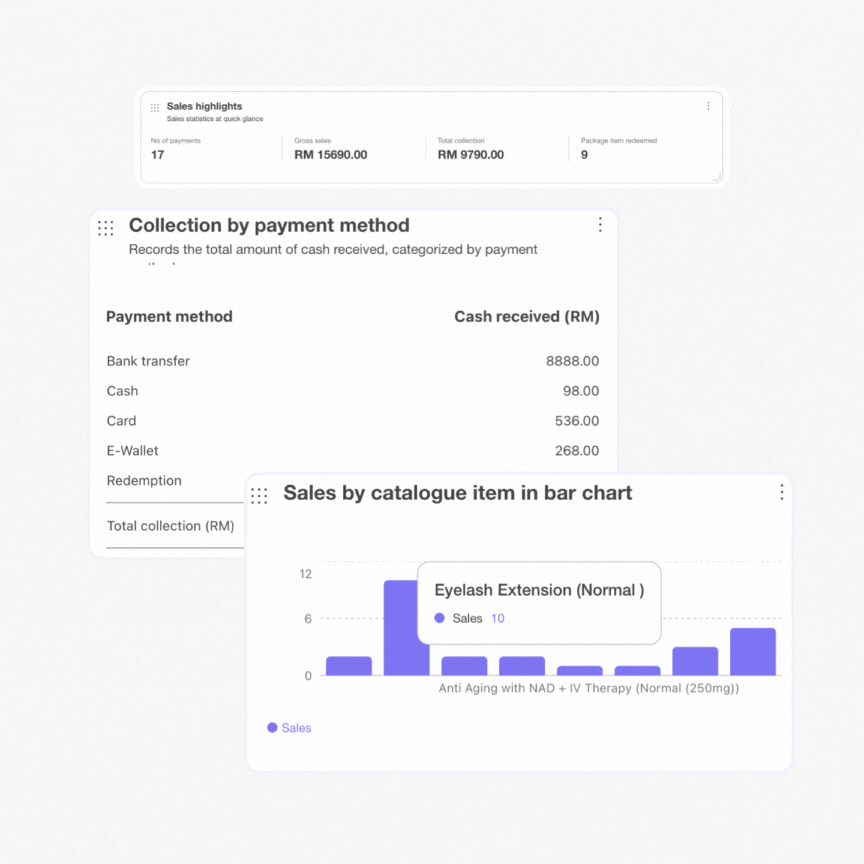Screen dimensions: 864x864
Task: Click the 536.00 cash received value
Action: point(576,420)
